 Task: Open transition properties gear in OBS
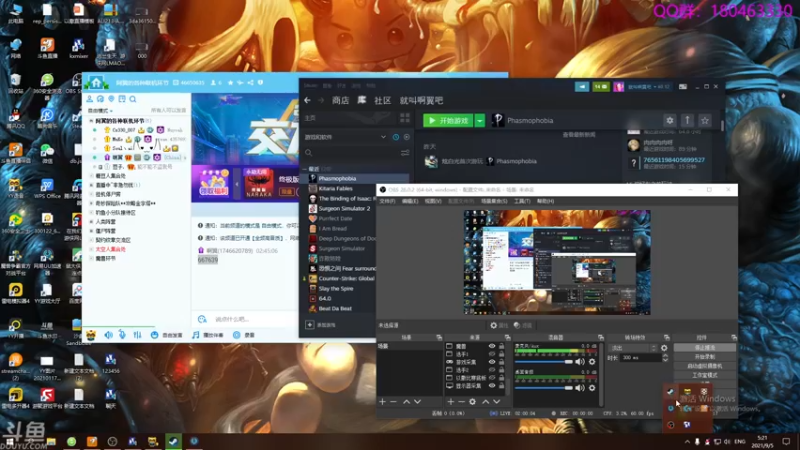(664, 348)
